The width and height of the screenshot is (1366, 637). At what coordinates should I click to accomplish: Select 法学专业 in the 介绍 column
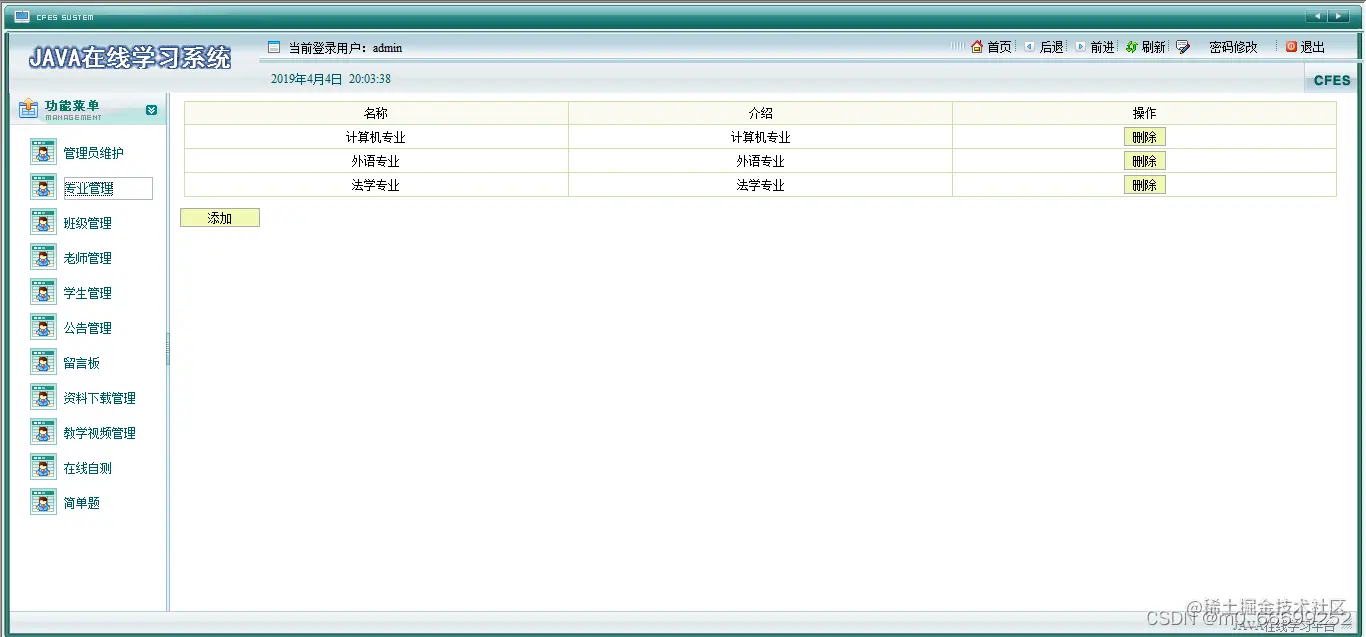[760, 185]
